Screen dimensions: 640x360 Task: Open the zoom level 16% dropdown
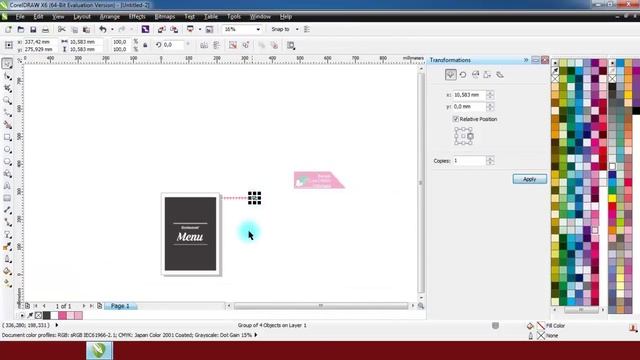(x=258, y=29)
